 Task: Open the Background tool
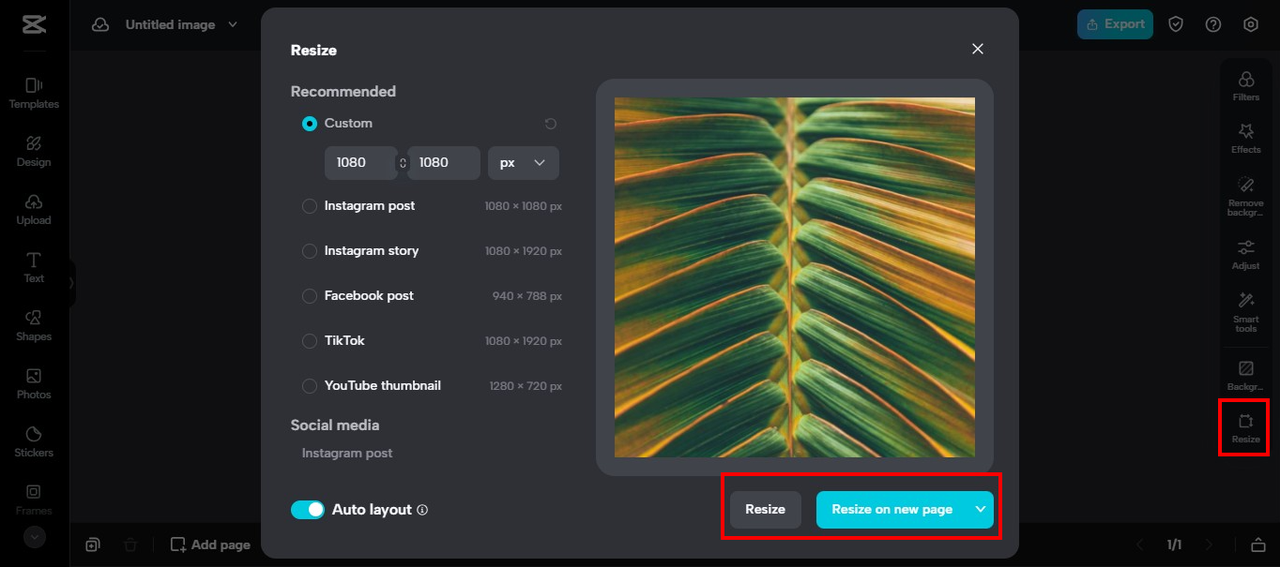coord(1246,375)
